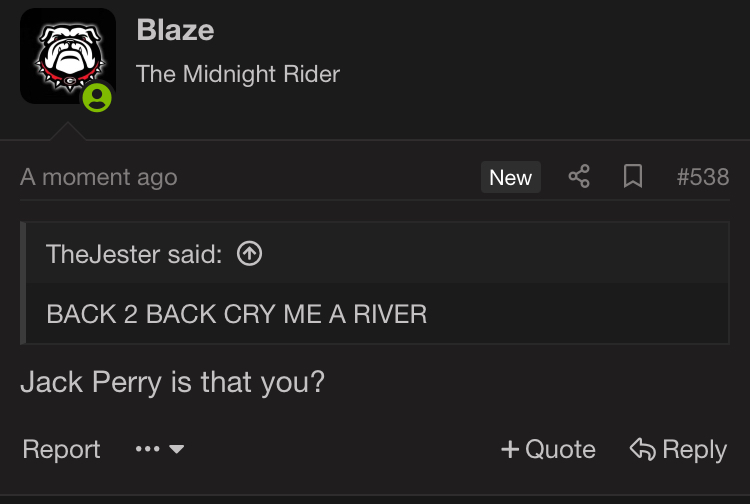Click the three-dots ellipsis icon
750x504 pixels.
[147, 450]
